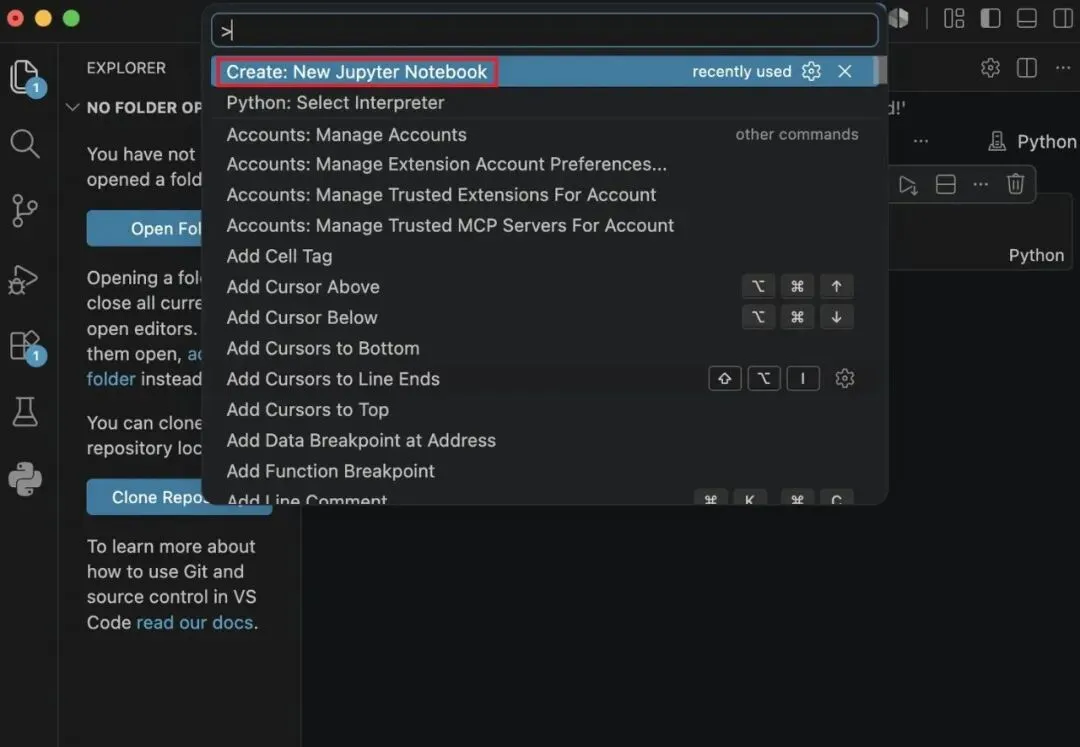Click the EXPLORER panel title
The width and height of the screenshot is (1080, 747).
coord(126,68)
